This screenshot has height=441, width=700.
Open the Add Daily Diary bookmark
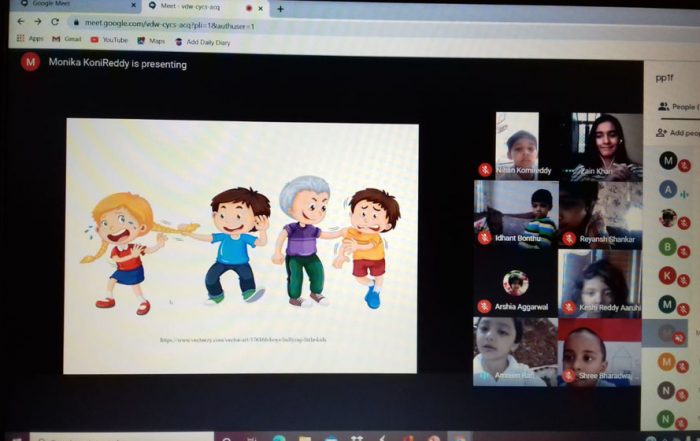point(202,42)
